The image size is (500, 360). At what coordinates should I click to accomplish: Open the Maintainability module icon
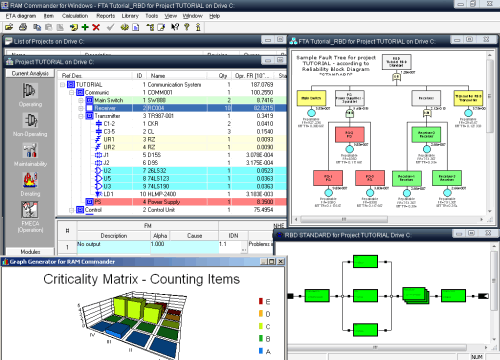[x=30, y=150]
